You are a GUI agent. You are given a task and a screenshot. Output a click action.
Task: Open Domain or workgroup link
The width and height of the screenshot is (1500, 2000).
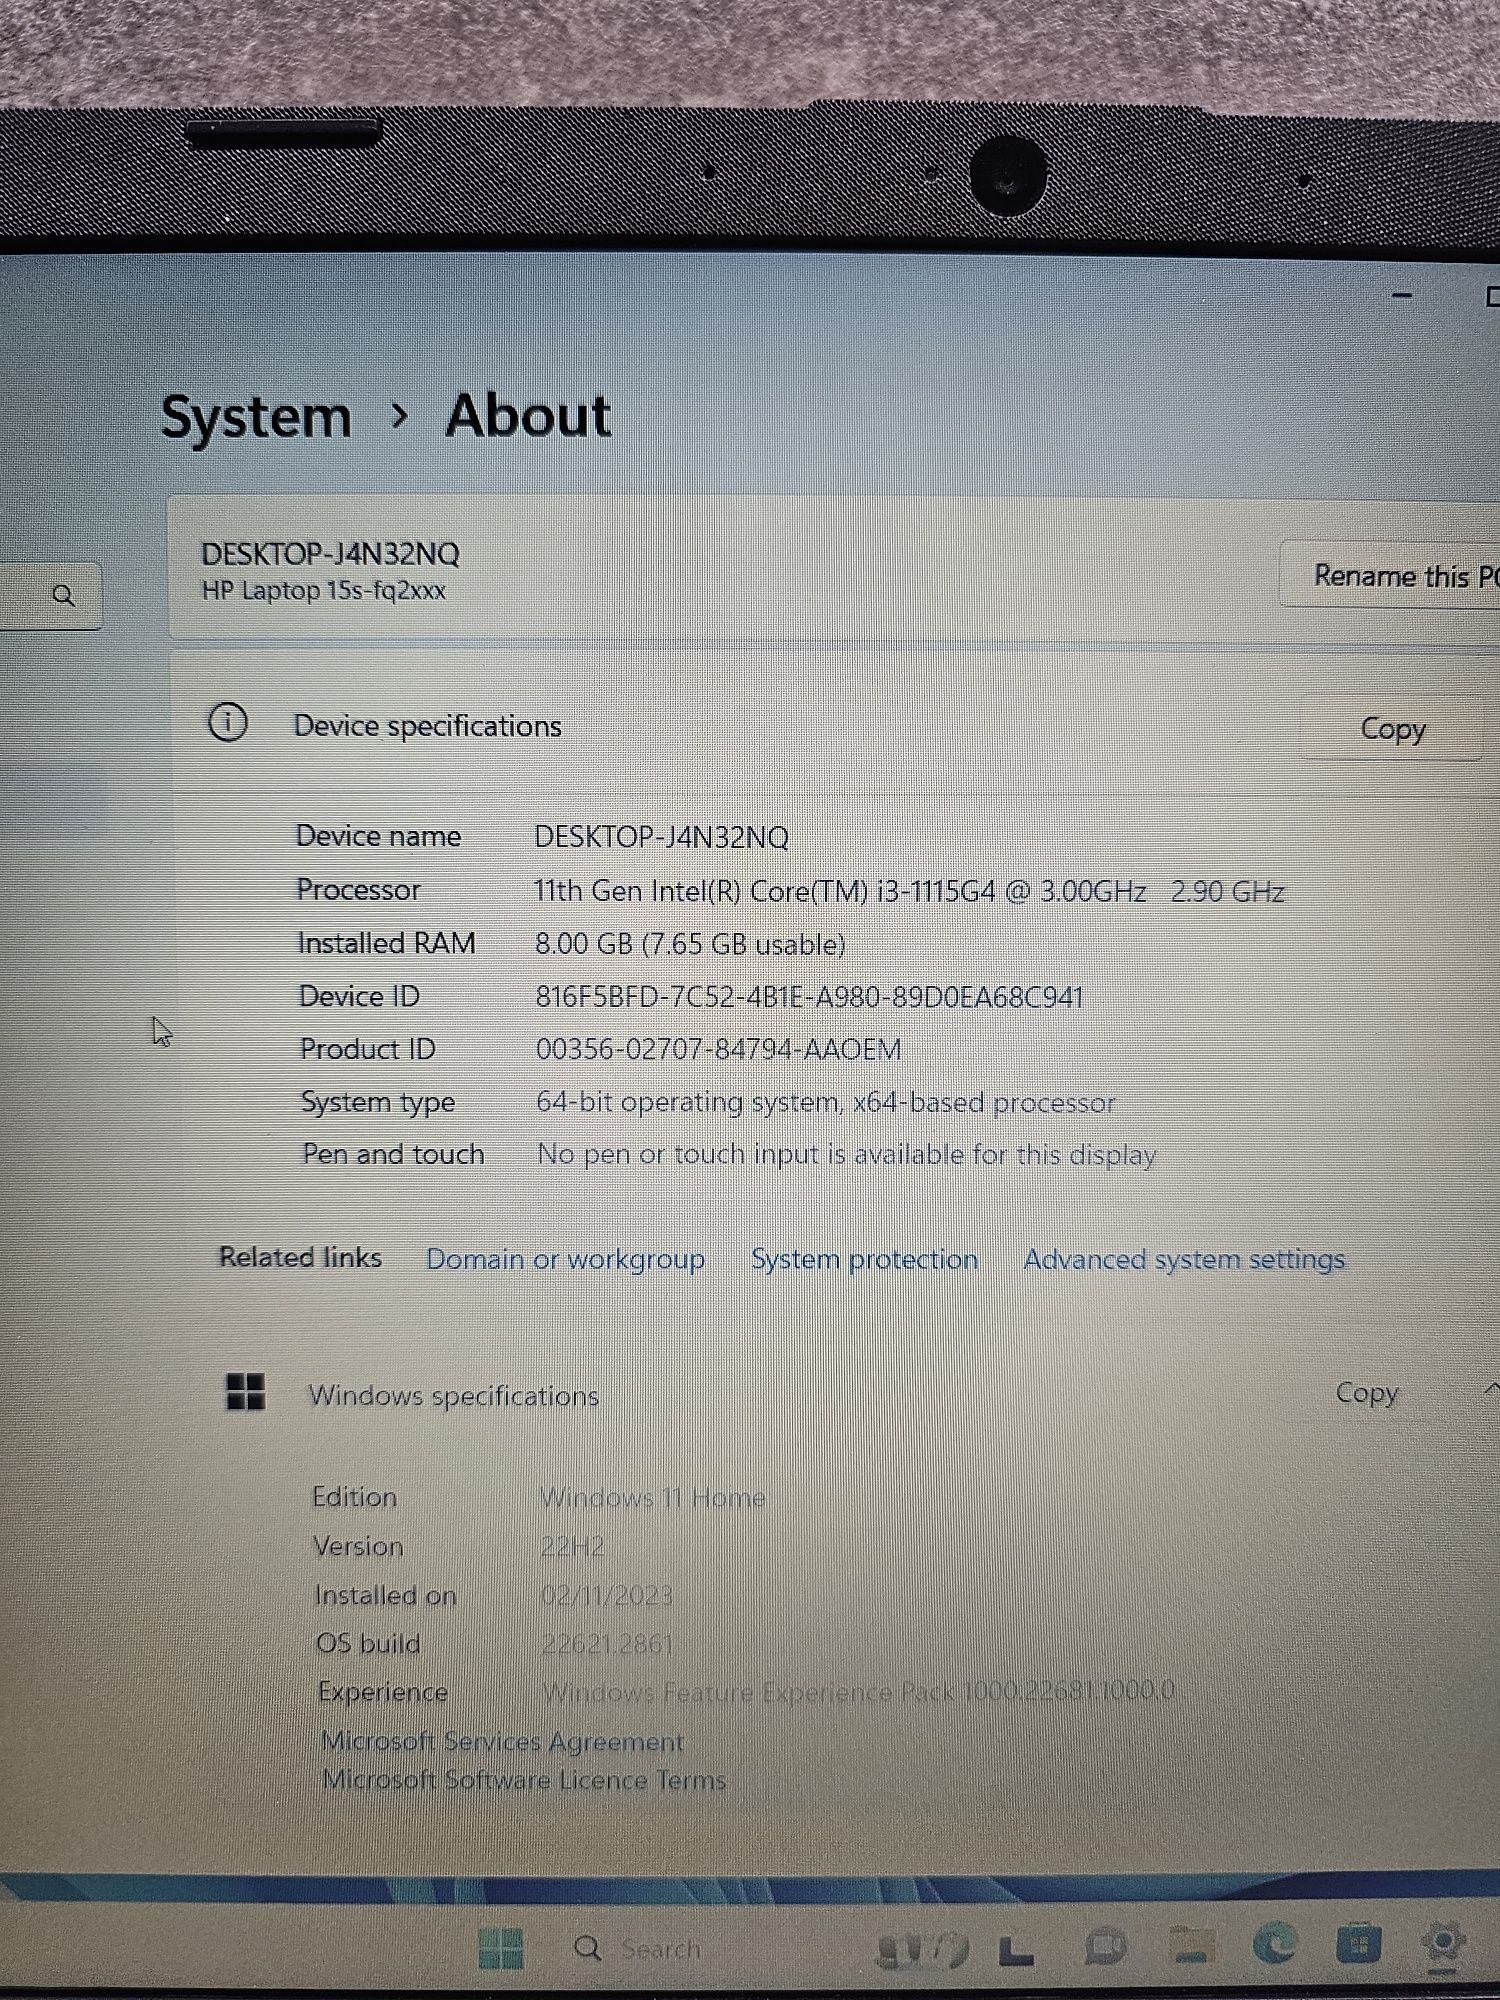pos(565,1259)
